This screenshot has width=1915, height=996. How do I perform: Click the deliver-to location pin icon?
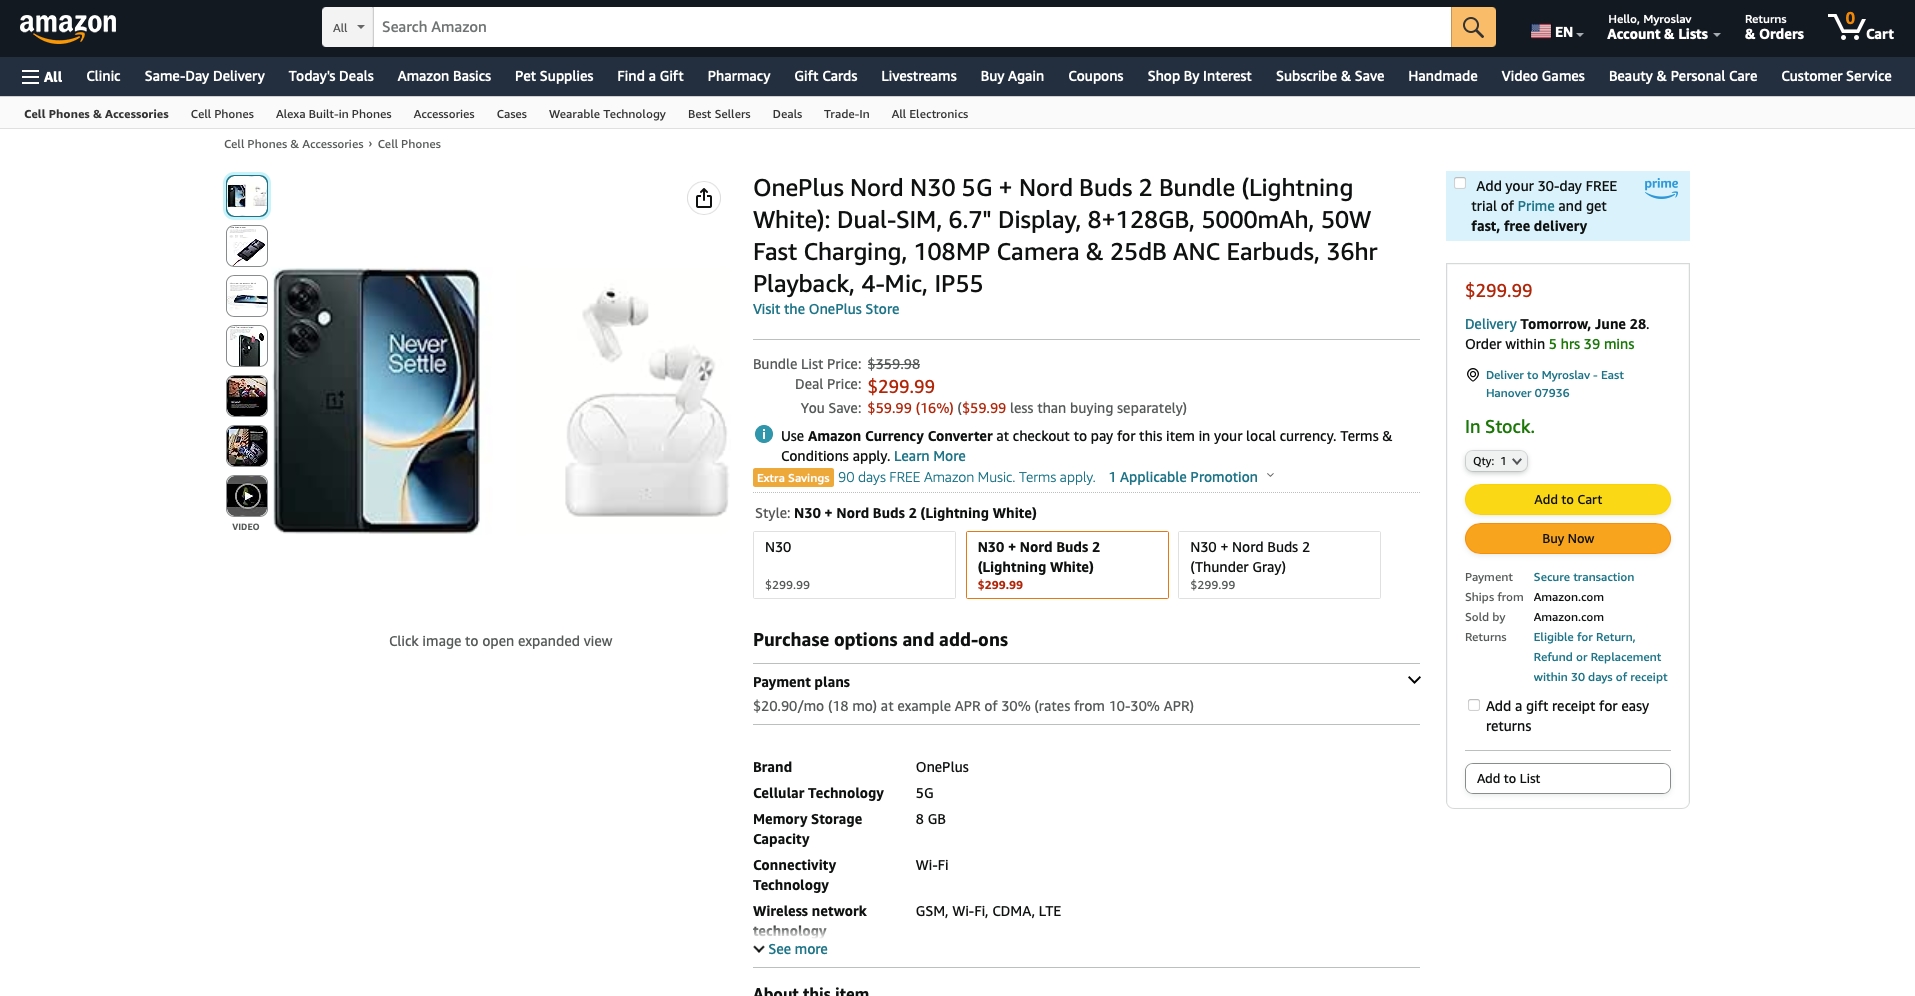1472,375
